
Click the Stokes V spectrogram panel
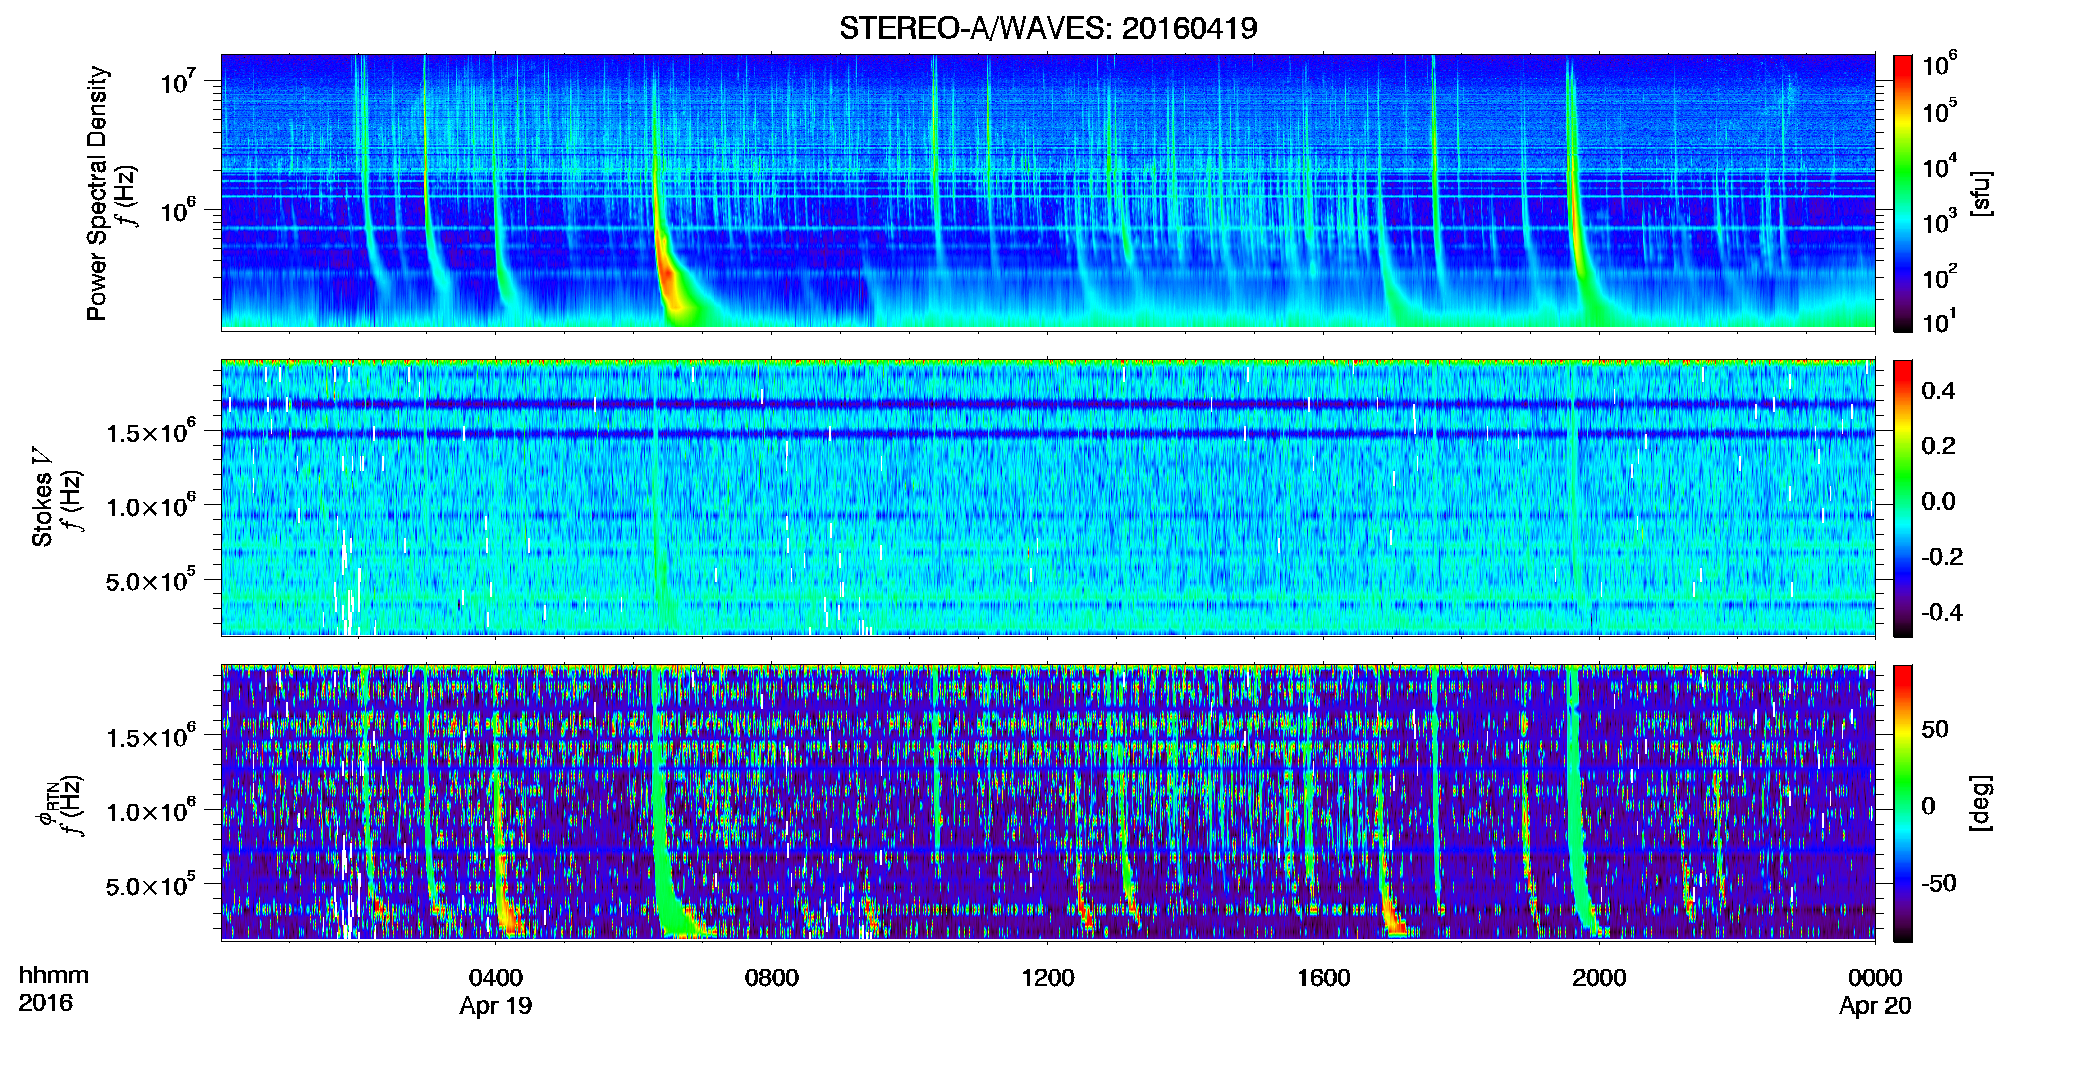1048,497
